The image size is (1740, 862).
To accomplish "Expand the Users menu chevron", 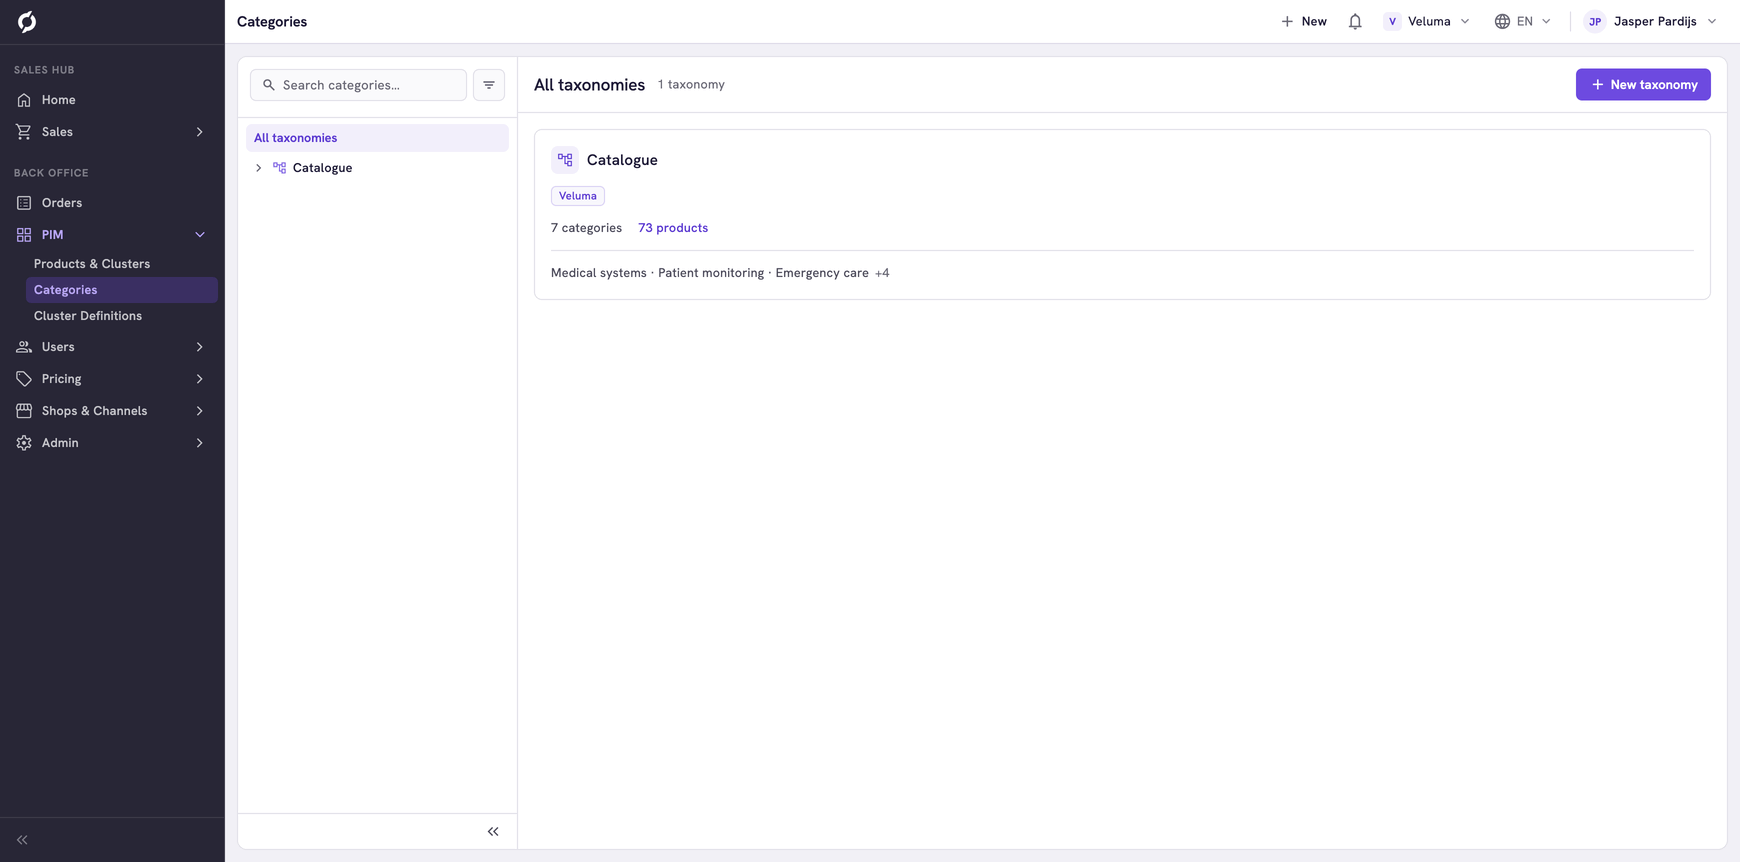I will pyautogui.click(x=200, y=347).
